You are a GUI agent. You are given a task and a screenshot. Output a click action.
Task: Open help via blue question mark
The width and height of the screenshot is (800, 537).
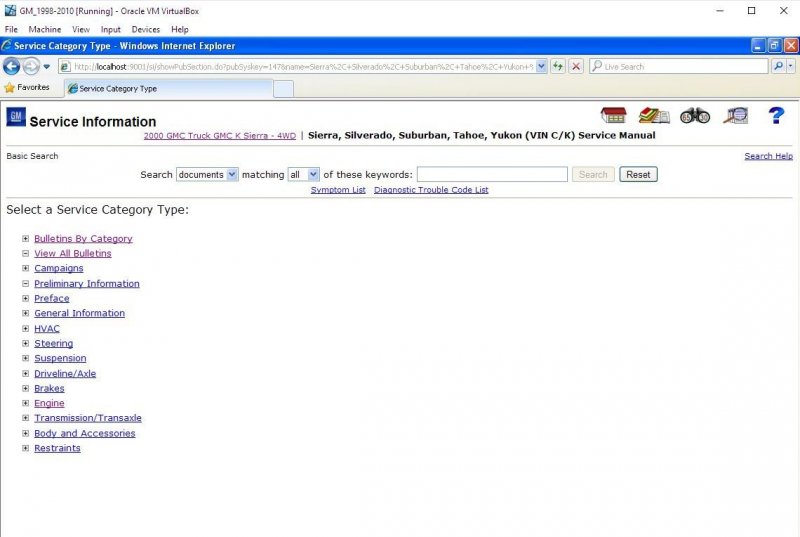point(776,116)
